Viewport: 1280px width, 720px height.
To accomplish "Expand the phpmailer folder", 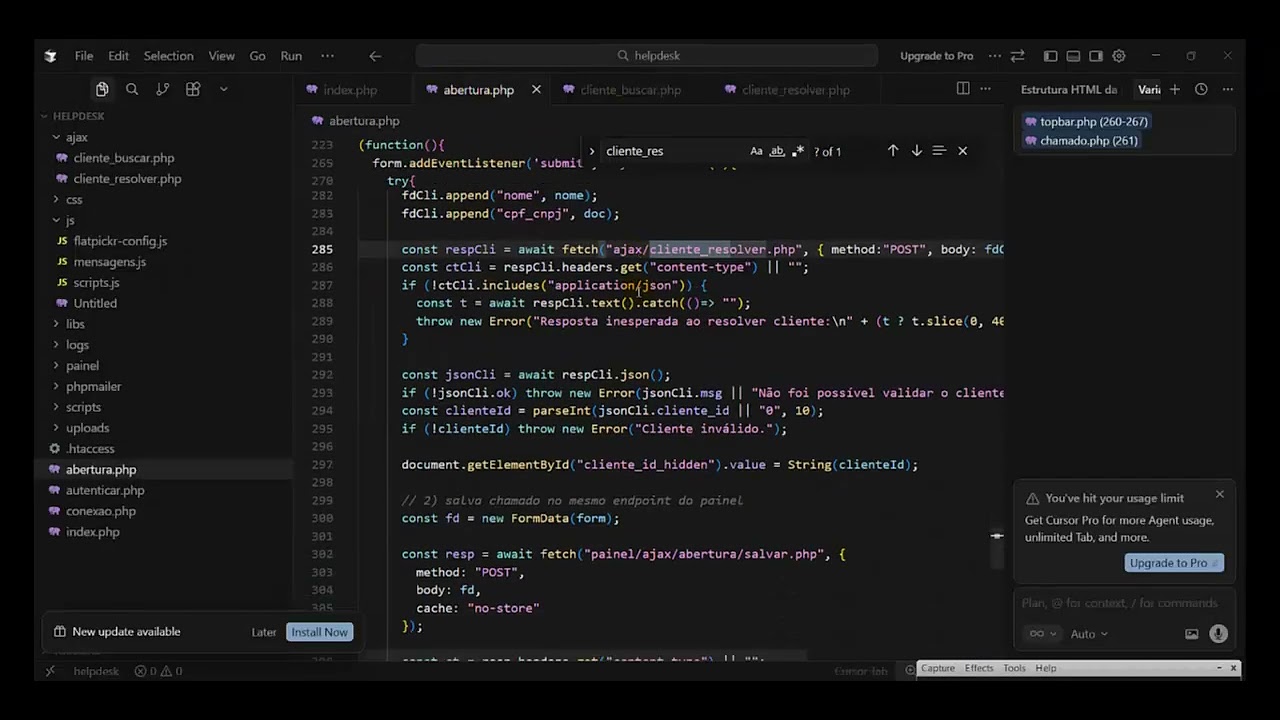I will pyautogui.click(x=93, y=386).
